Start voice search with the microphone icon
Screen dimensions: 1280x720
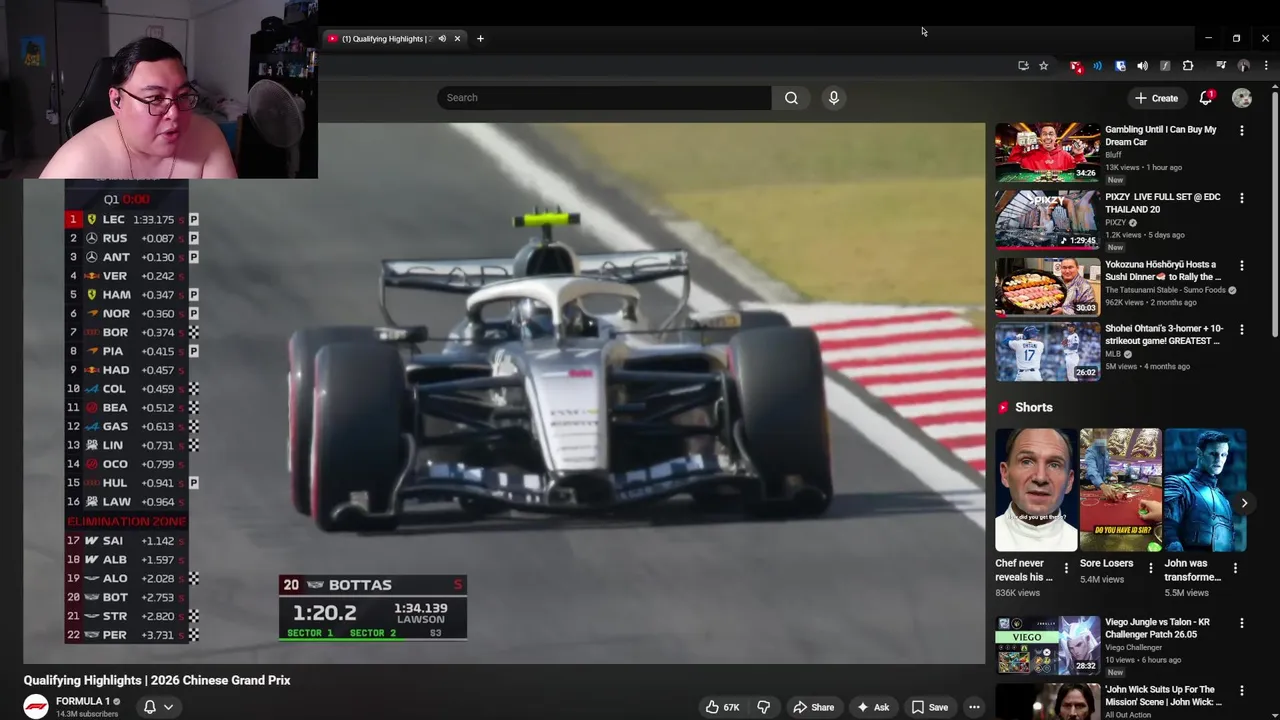tap(834, 98)
